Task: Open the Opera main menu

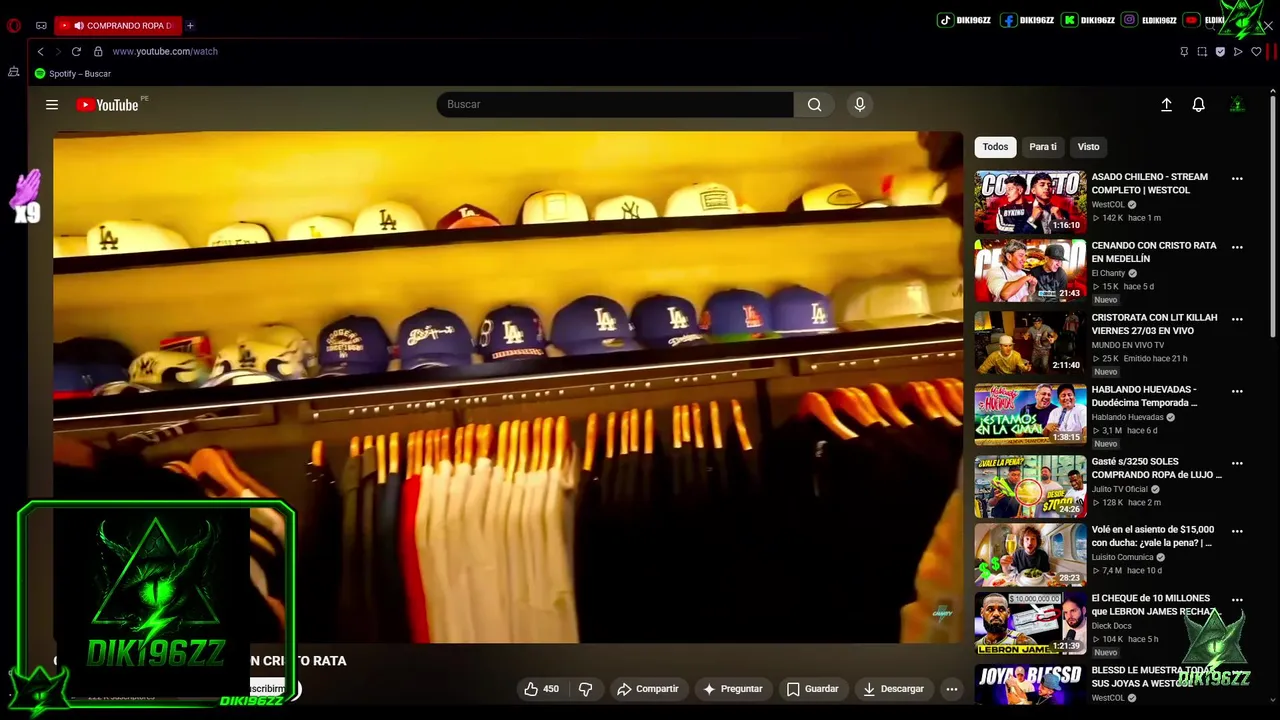Action: (x=14, y=25)
